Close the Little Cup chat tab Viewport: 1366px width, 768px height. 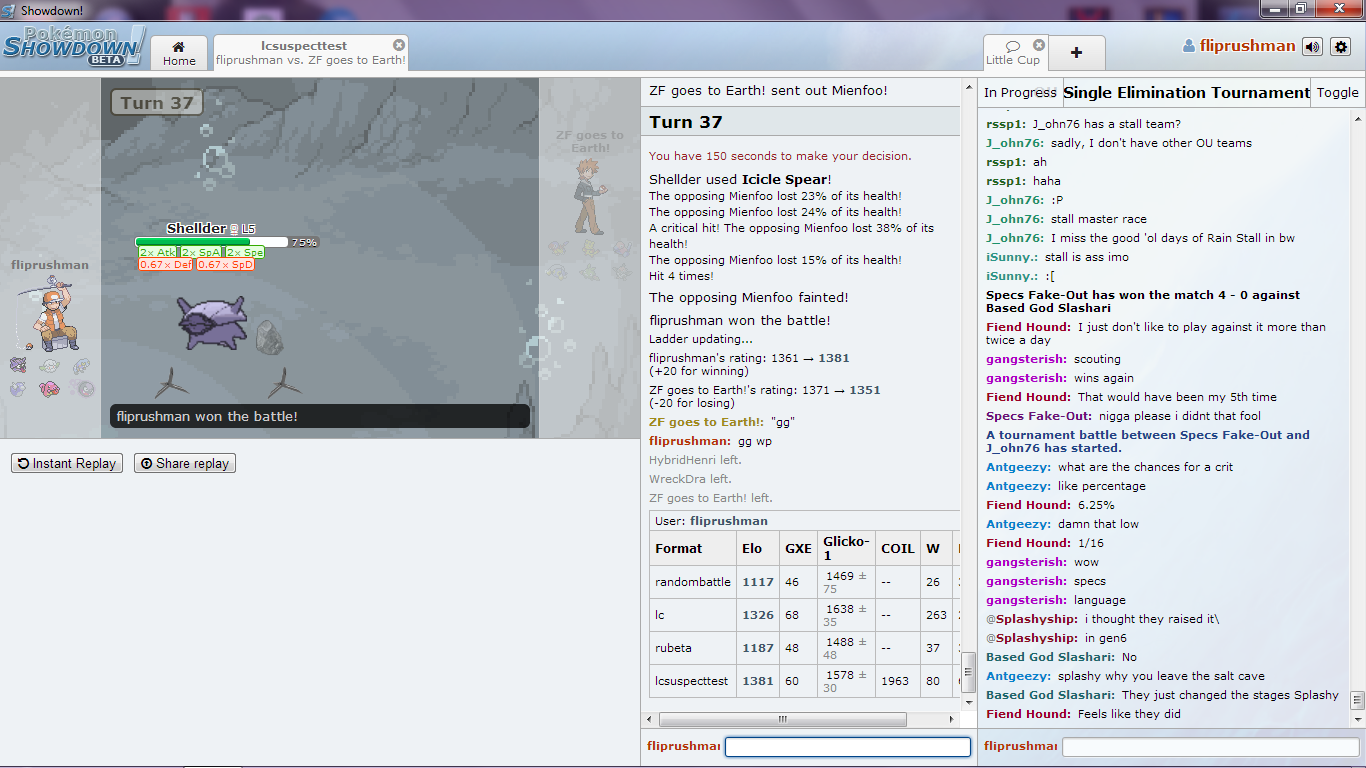[1039, 45]
